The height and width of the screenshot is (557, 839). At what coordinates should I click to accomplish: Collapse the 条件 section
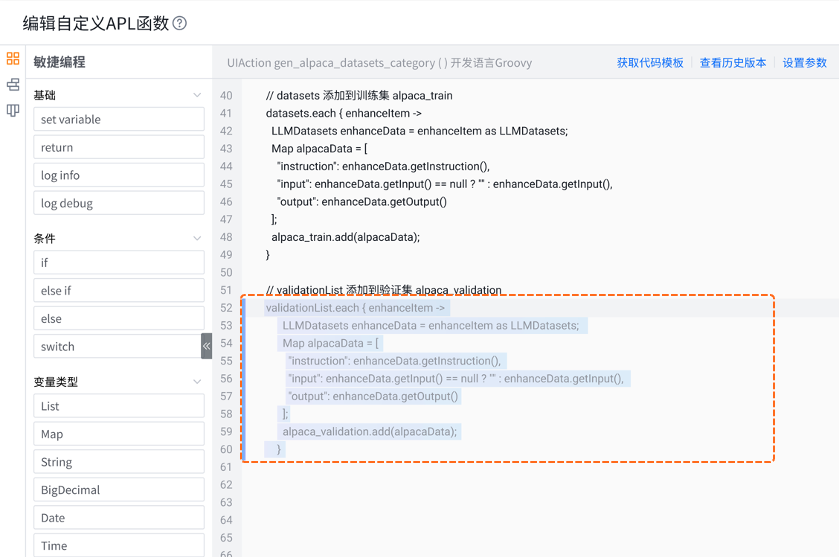tap(197, 238)
